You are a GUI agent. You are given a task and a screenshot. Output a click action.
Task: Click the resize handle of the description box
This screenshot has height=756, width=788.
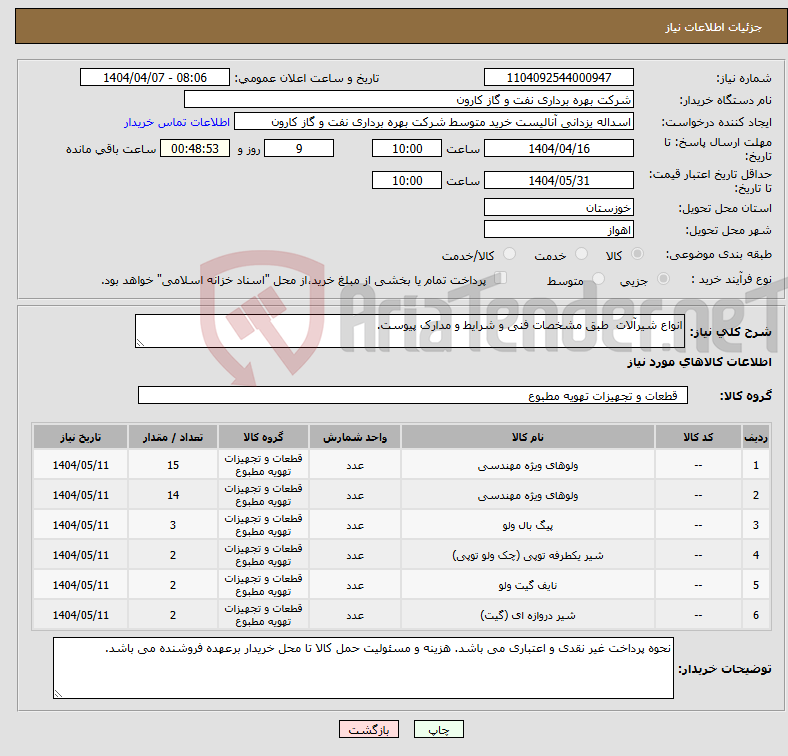(x=140, y=343)
